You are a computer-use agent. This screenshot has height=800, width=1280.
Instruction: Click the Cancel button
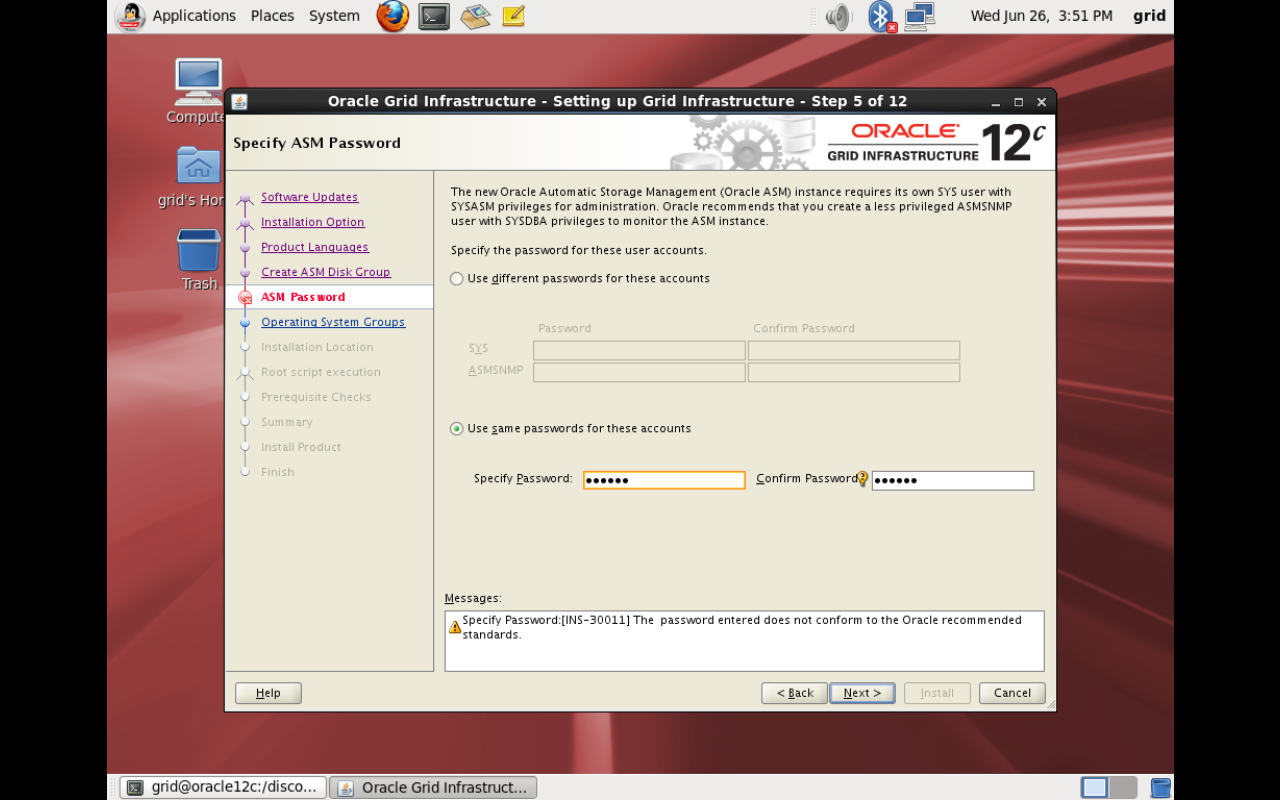pyautogui.click(x=1012, y=693)
